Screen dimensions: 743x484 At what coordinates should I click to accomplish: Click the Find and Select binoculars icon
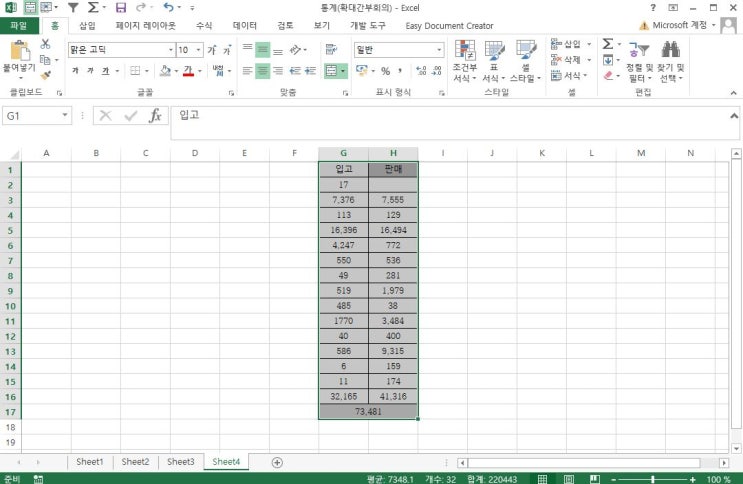tap(671, 49)
